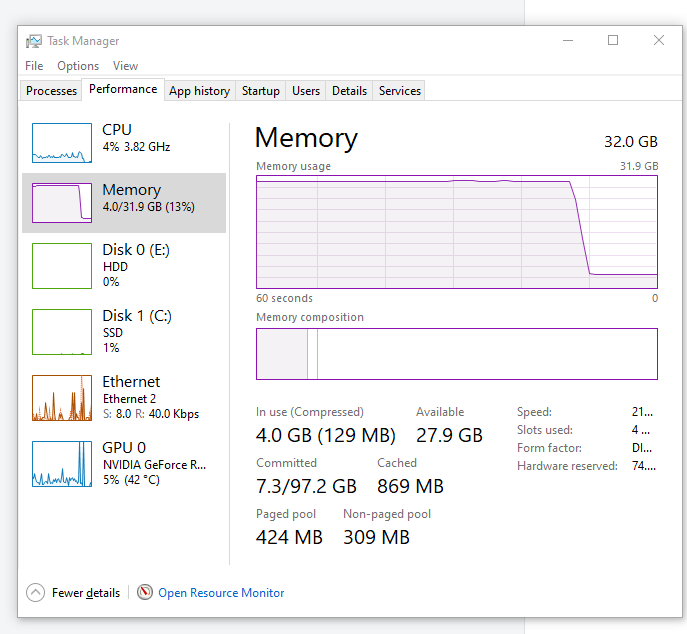This screenshot has width=687, height=634.
Task: Switch to the Processes tab
Action: [51, 91]
